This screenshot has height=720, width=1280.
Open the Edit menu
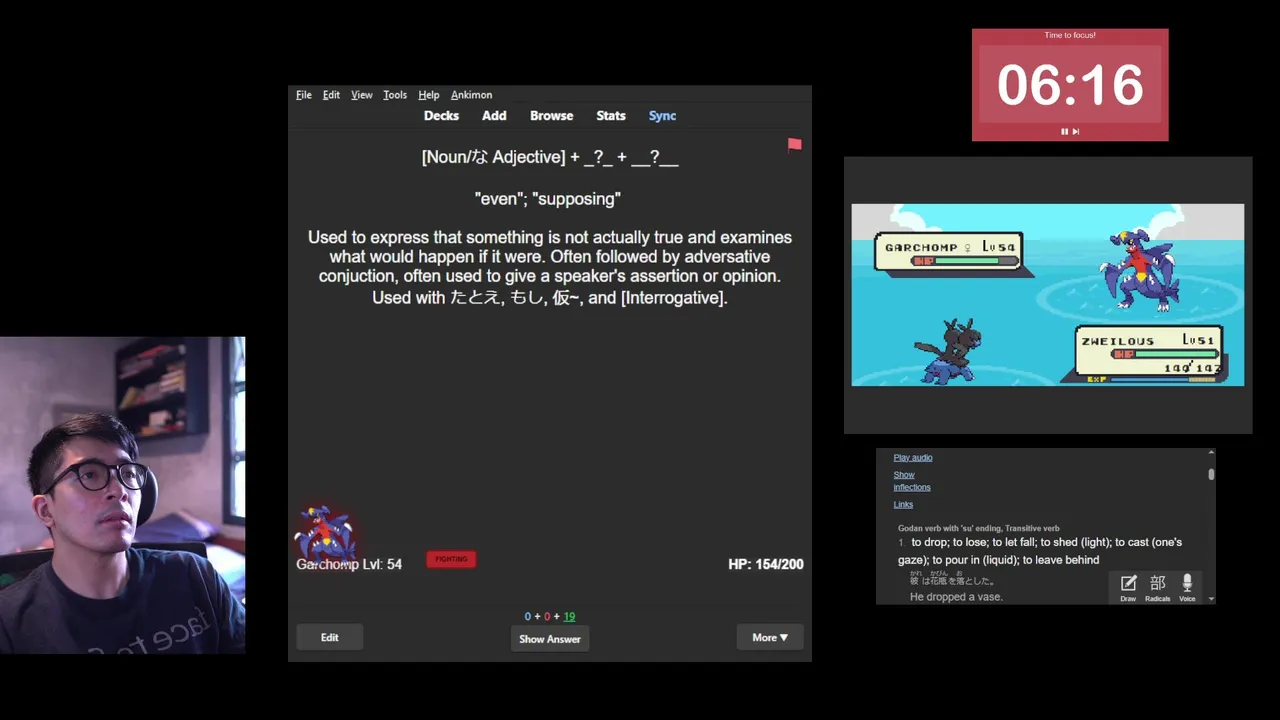point(331,95)
